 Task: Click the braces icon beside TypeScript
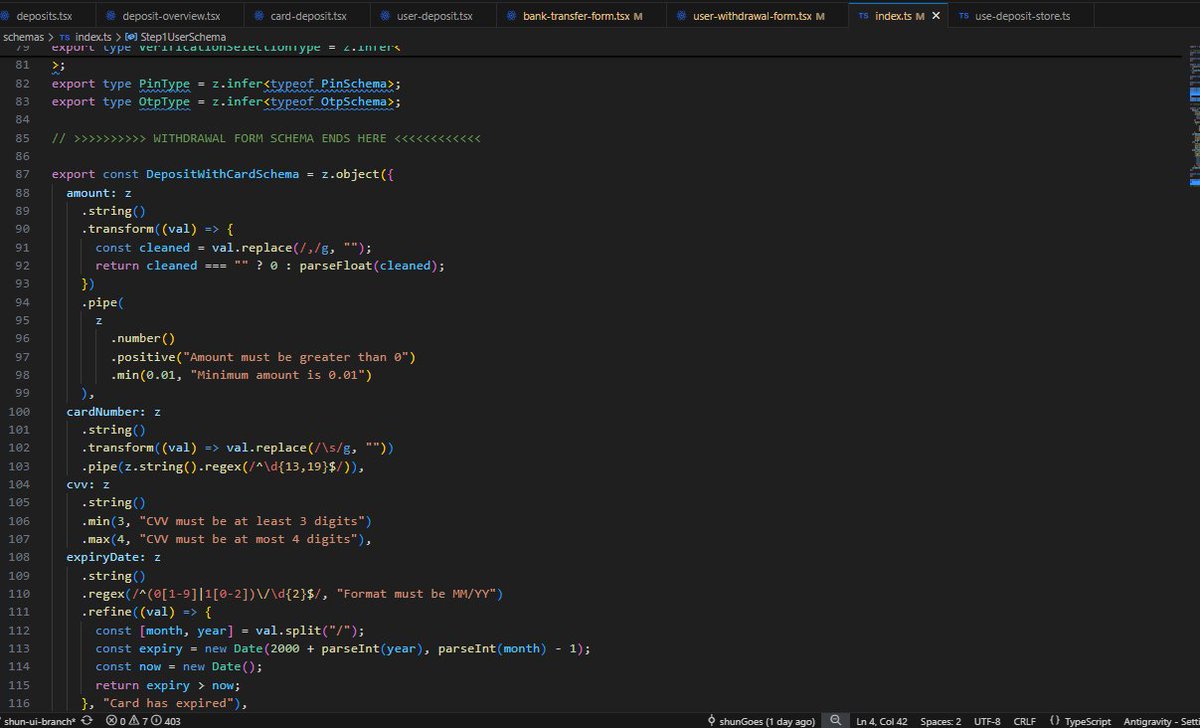coord(1055,720)
